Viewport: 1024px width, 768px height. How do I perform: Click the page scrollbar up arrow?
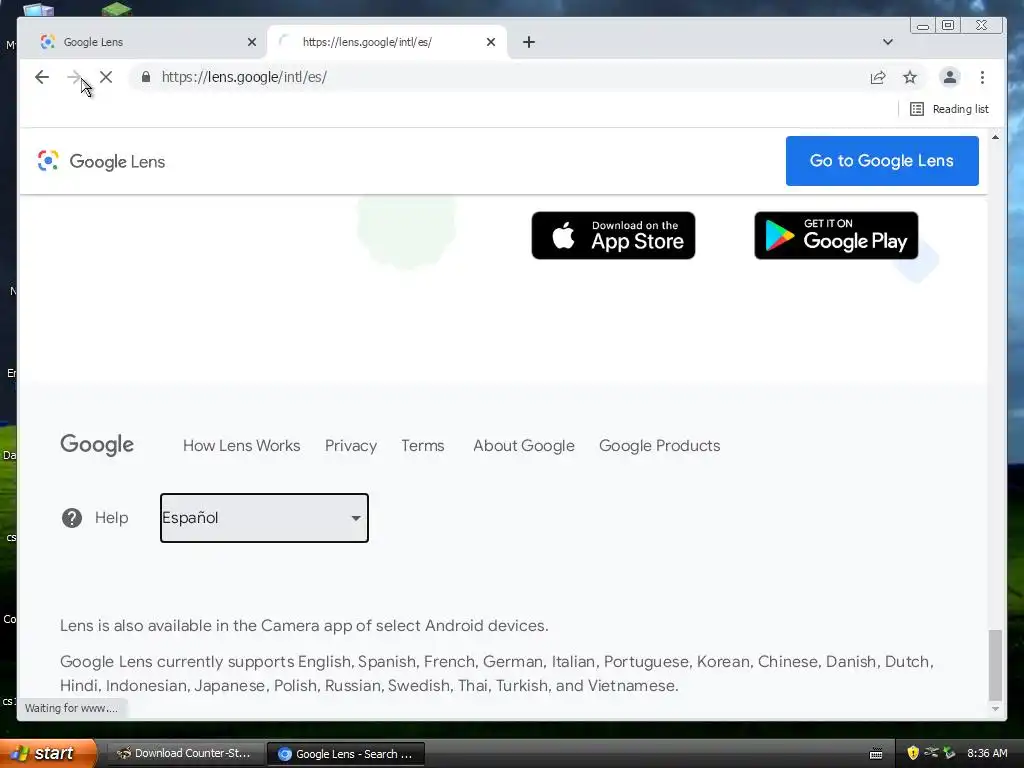pos(995,137)
